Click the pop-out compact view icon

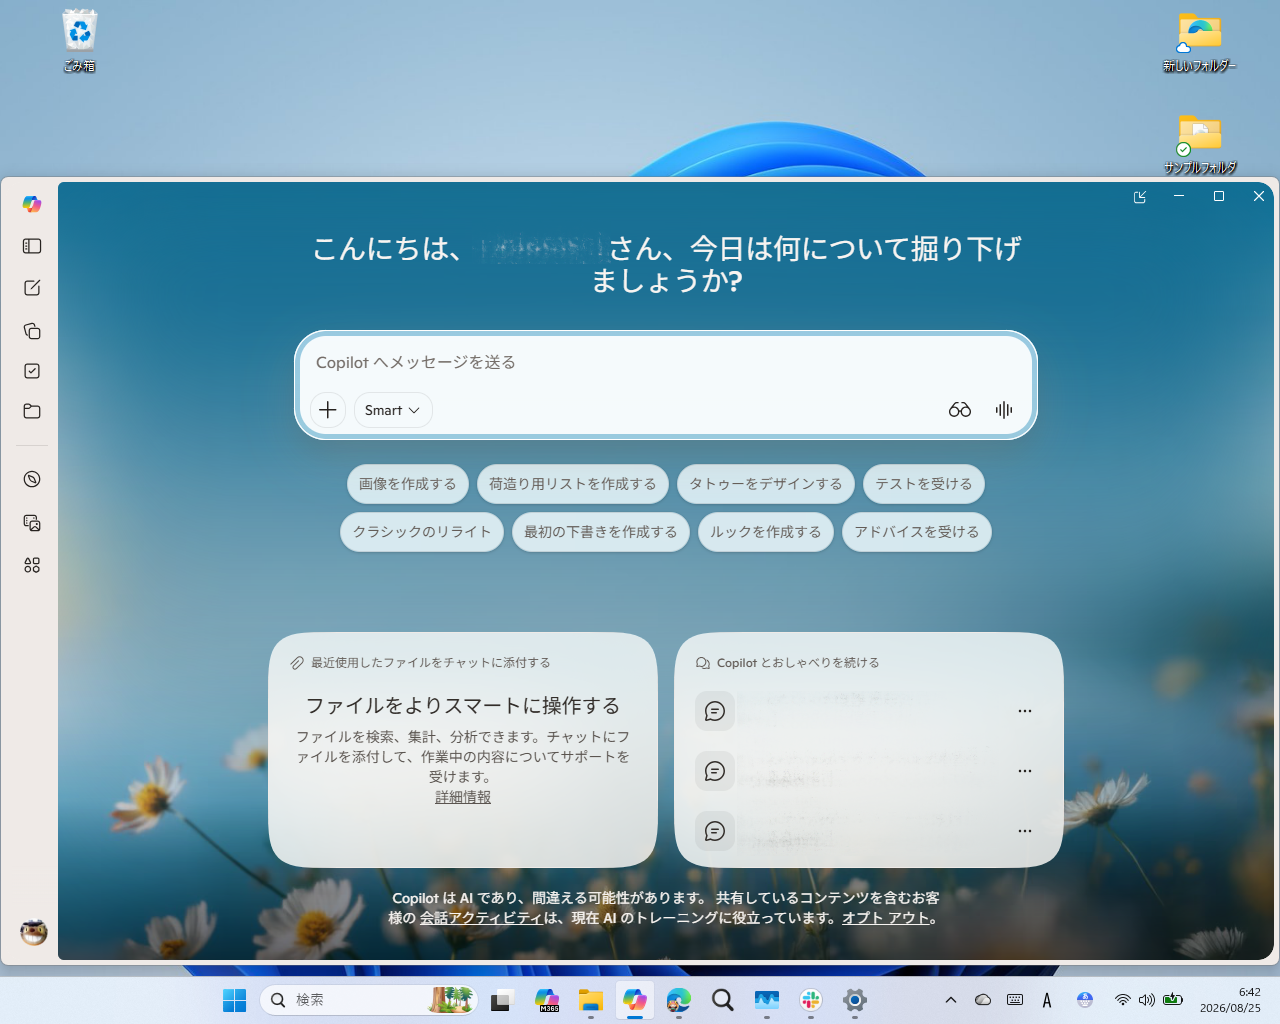click(x=1140, y=197)
